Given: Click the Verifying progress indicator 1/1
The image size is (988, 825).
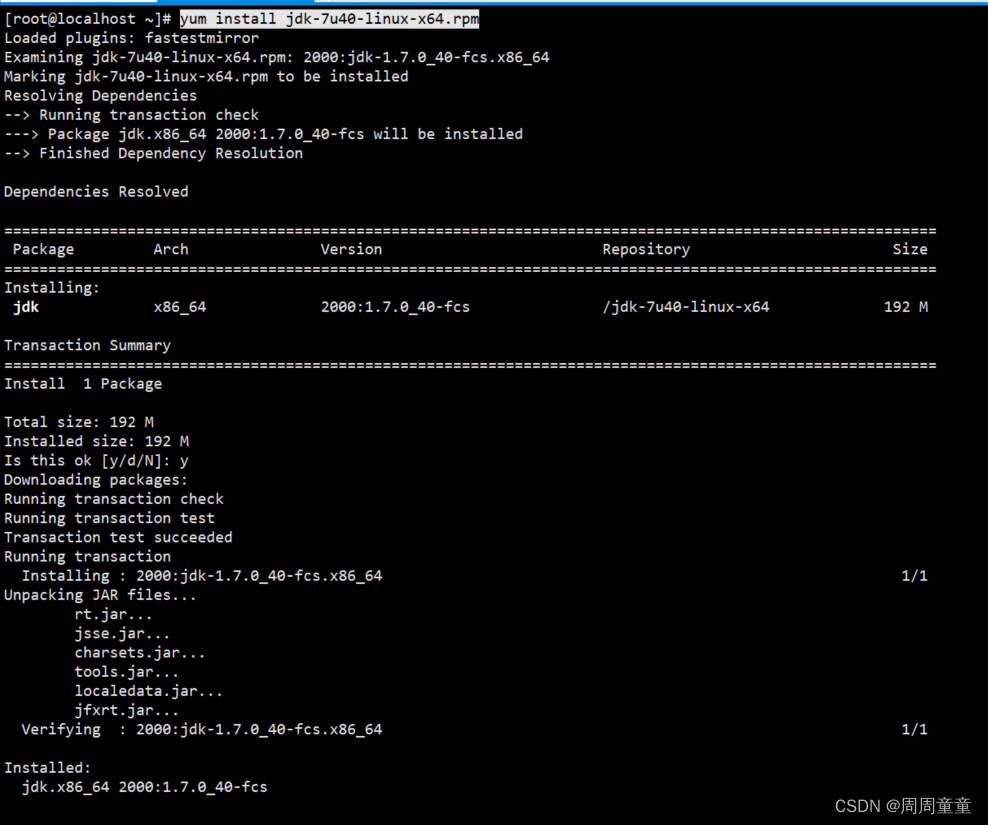Looking at the screenshot, I should (x=913, y=729).
